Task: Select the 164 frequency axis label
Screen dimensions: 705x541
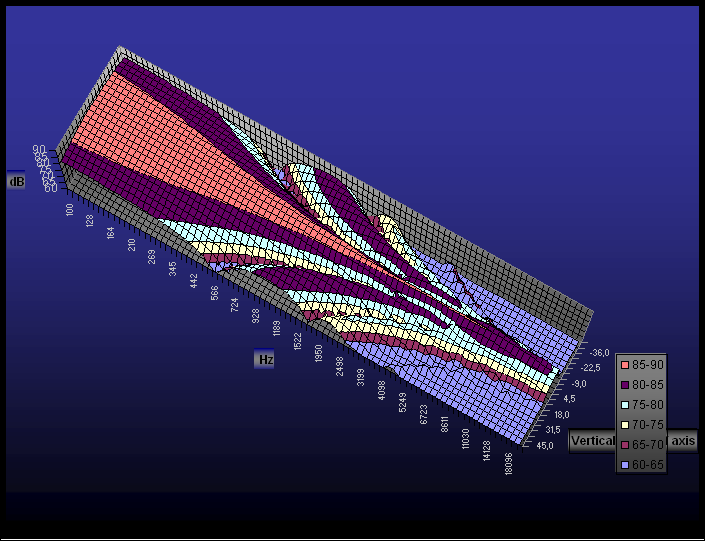Action: 111,232
